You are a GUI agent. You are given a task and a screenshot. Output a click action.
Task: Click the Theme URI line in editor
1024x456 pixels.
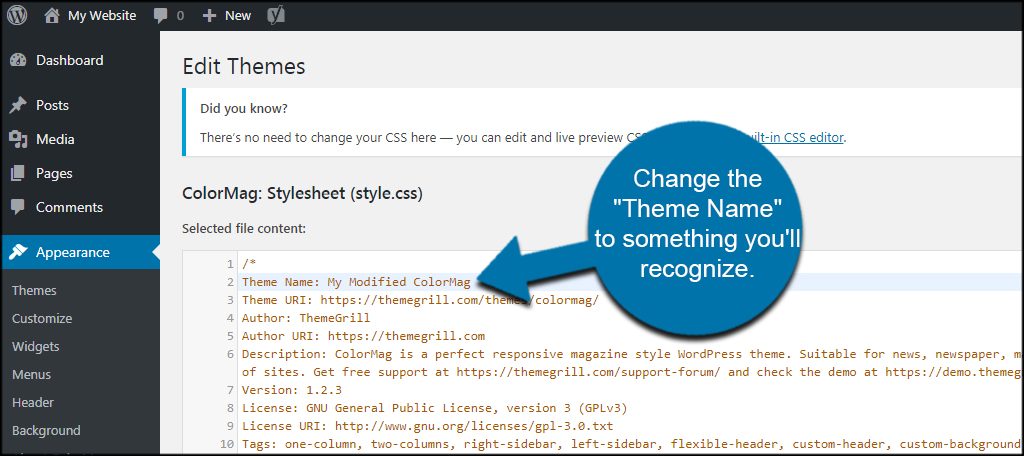coord(420,300)
